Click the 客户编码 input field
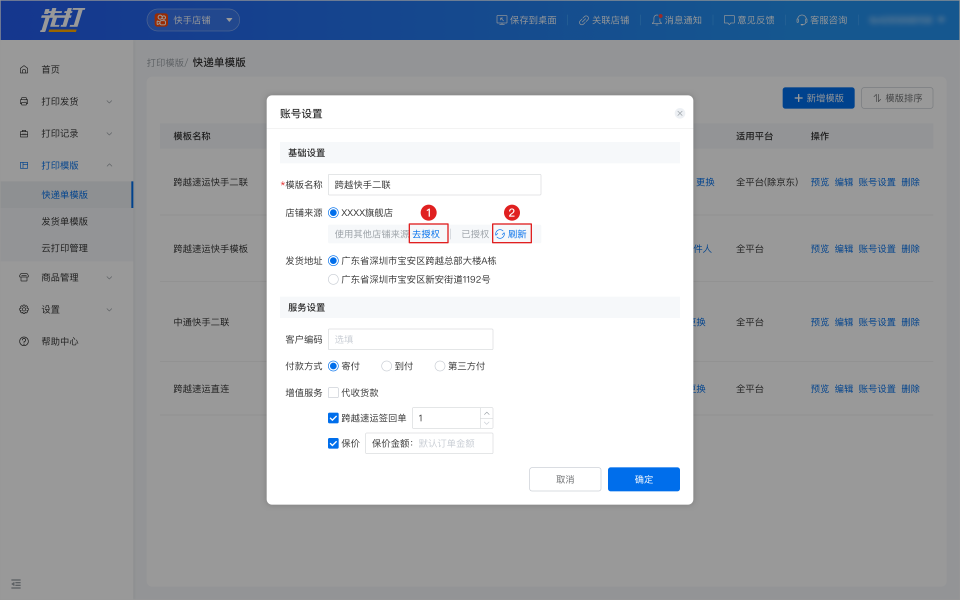 tap(410, 339)
